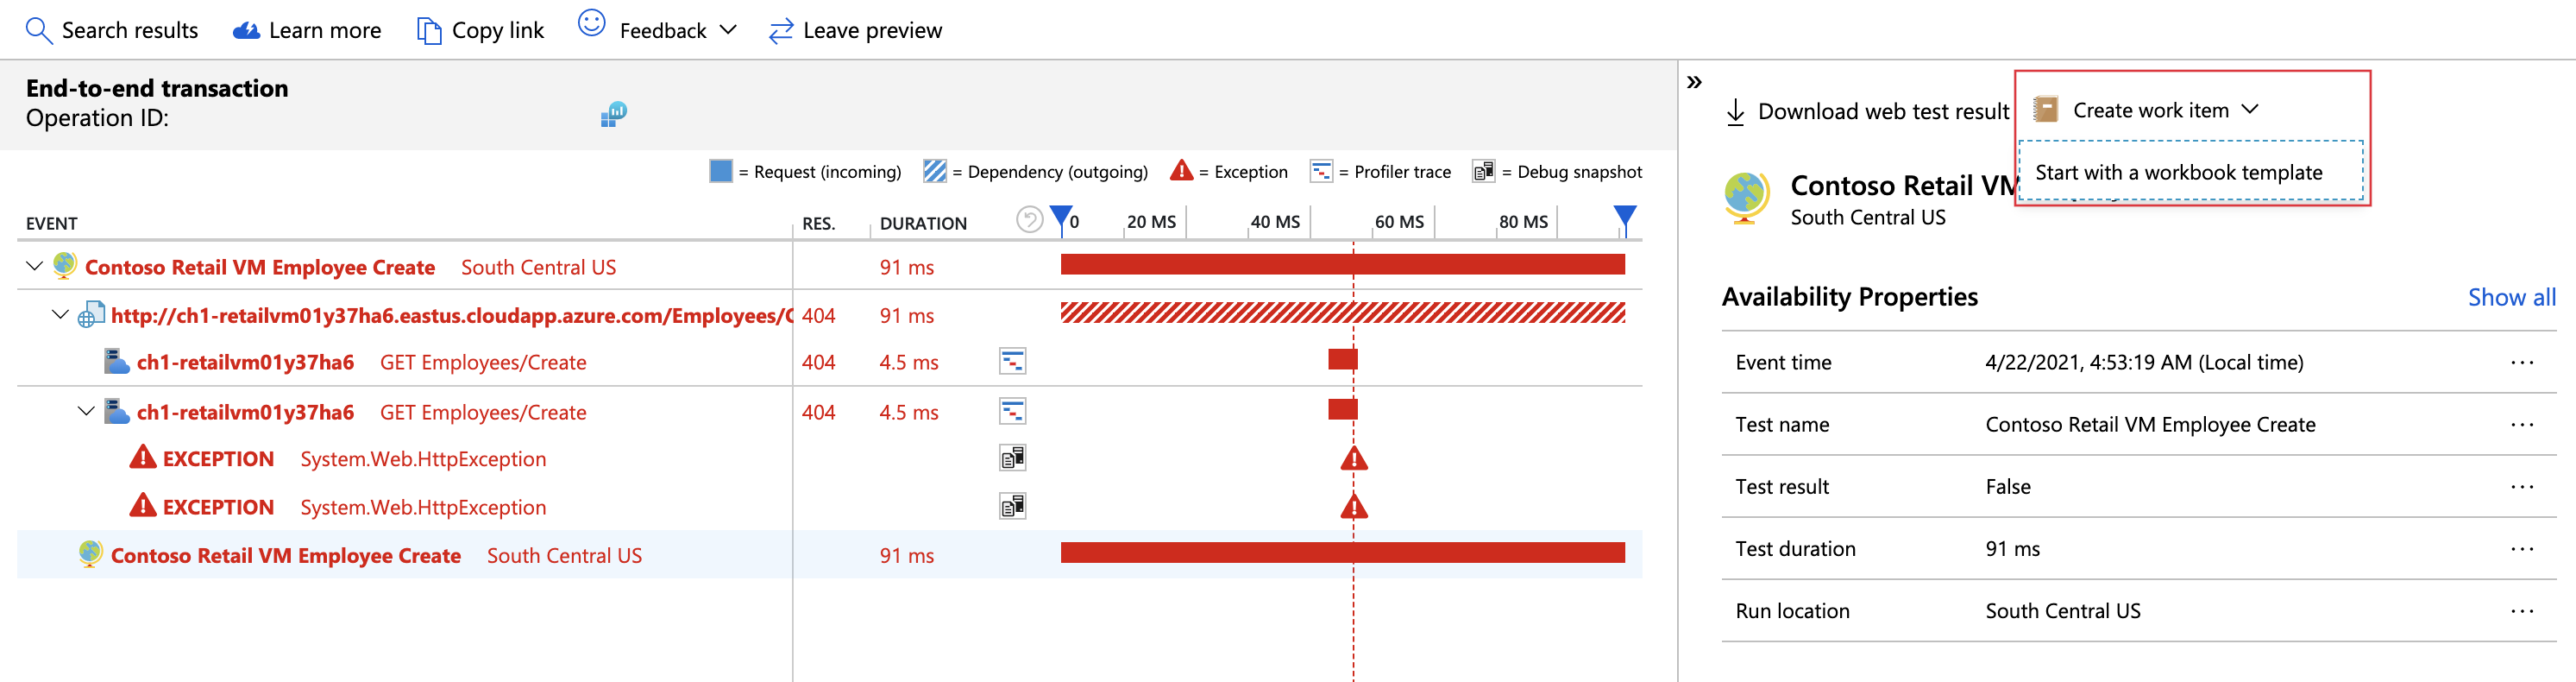Click the Search results magnifier icon
Image resolution: width=2576 pixels, height=682 pixels.
38,30
